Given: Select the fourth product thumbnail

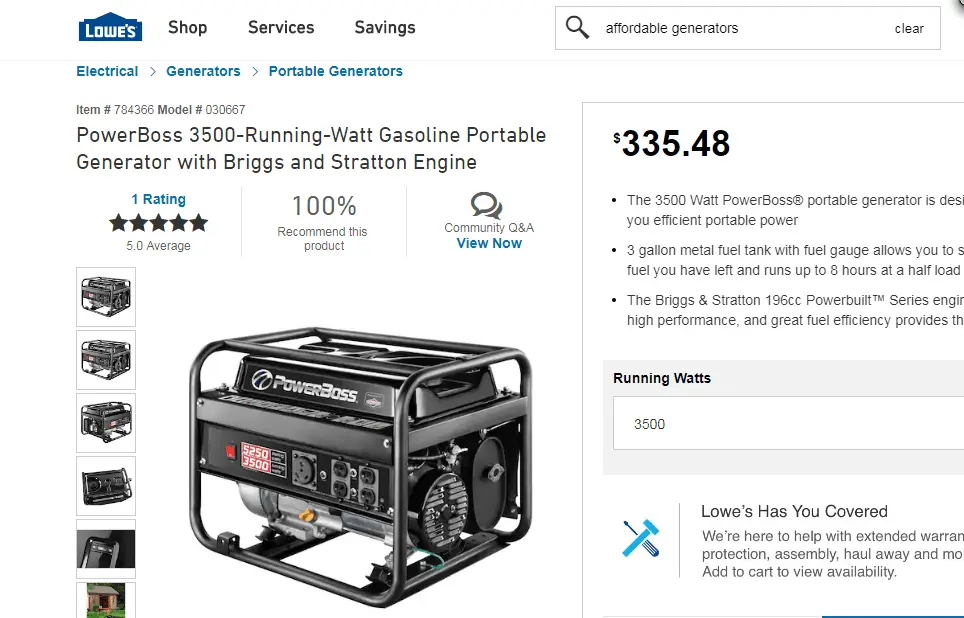Looking at the screenshot, I should click(105, 487).
